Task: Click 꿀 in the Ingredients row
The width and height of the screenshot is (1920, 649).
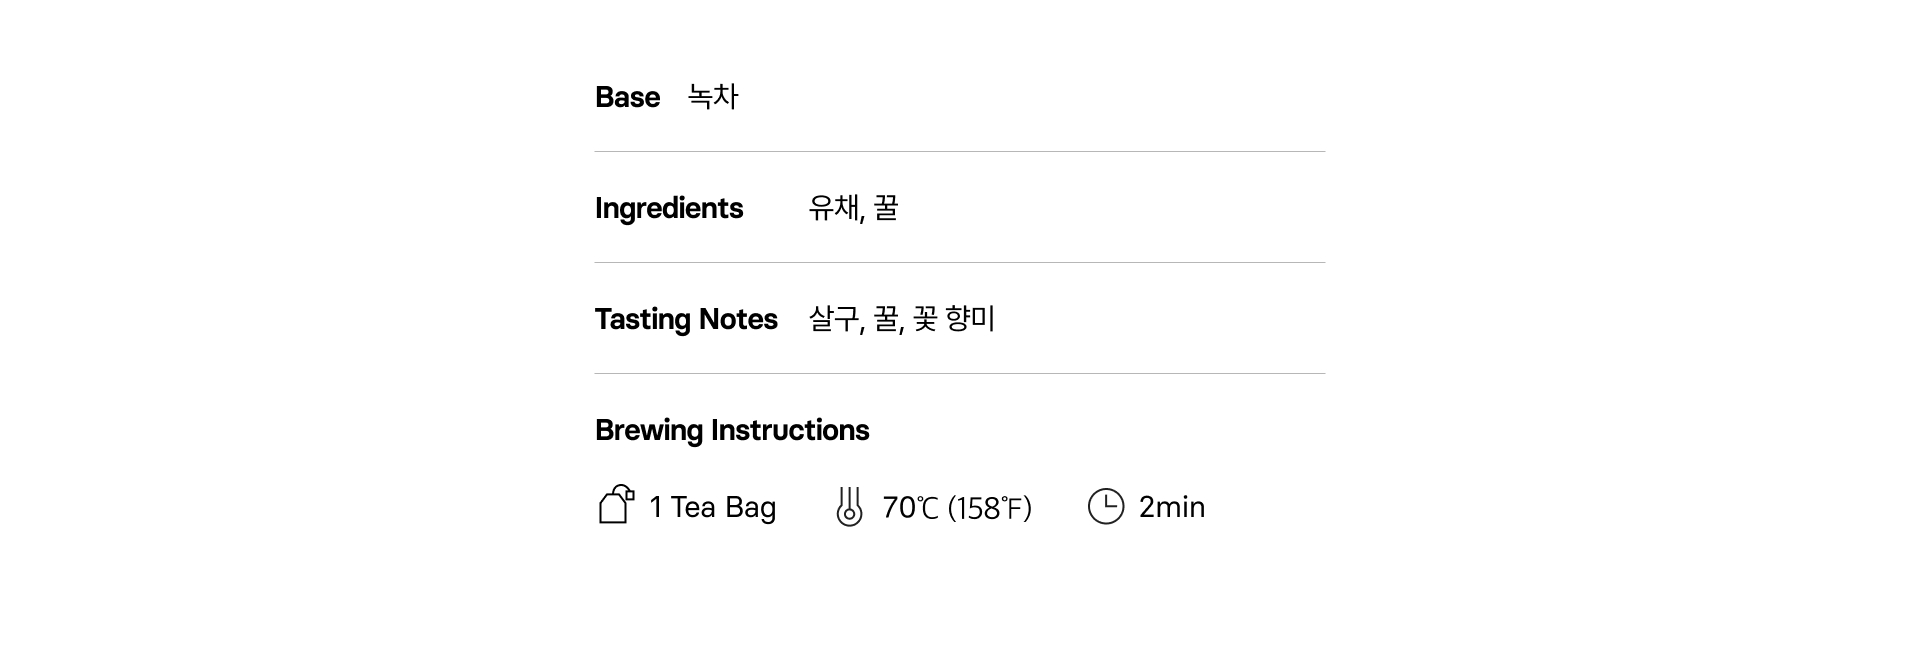Action: pos(886,208)
